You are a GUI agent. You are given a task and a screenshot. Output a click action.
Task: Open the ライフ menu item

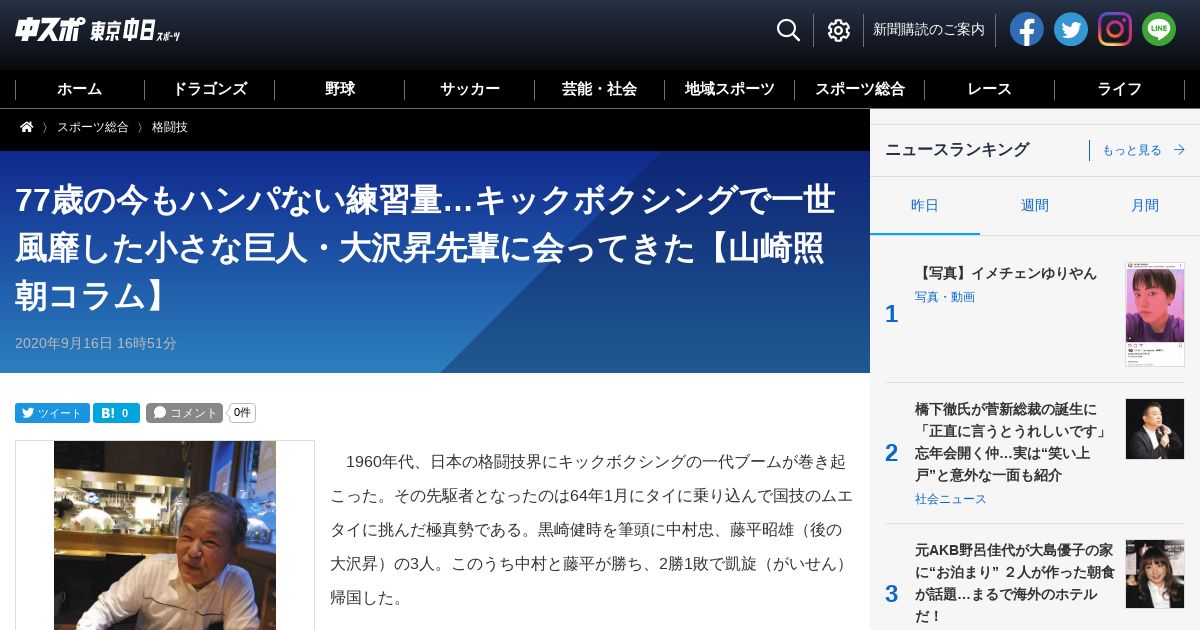tap(1120, 89)
